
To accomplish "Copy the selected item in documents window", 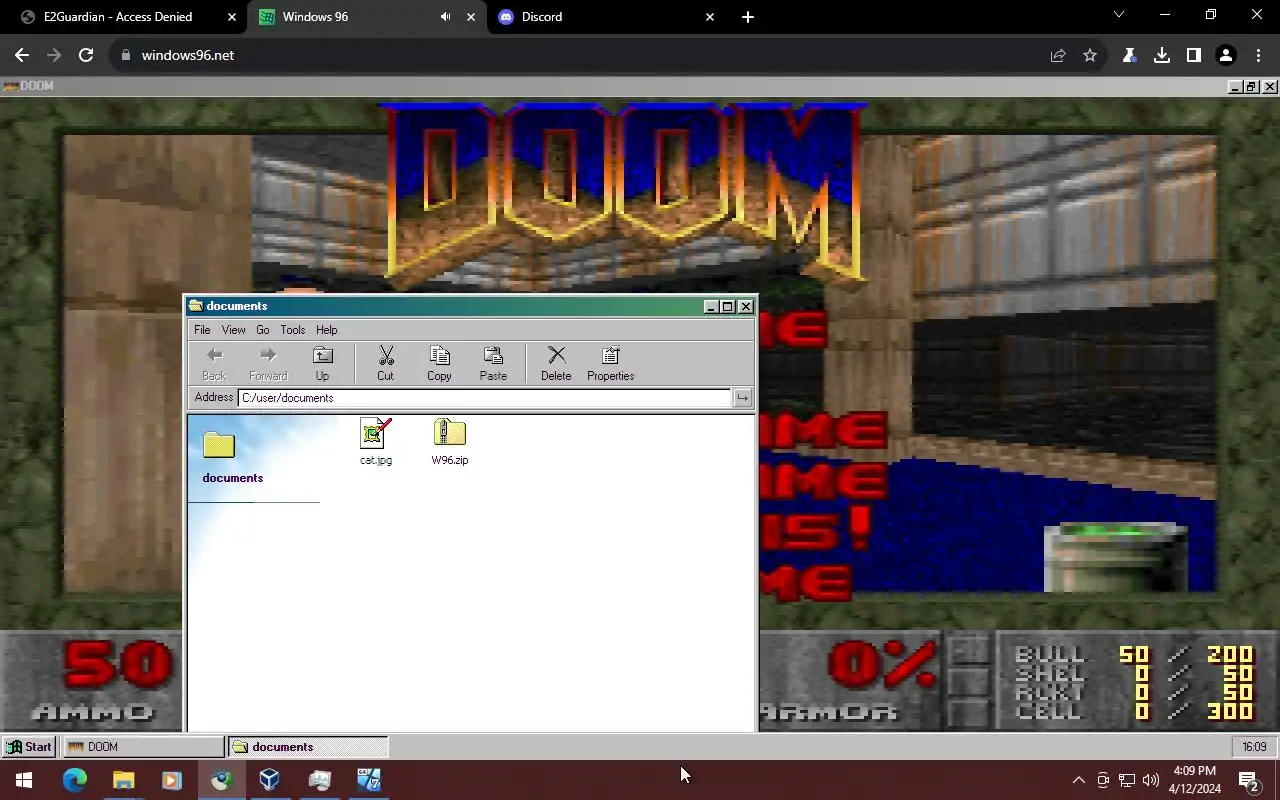I will click(x=439, y=364).
